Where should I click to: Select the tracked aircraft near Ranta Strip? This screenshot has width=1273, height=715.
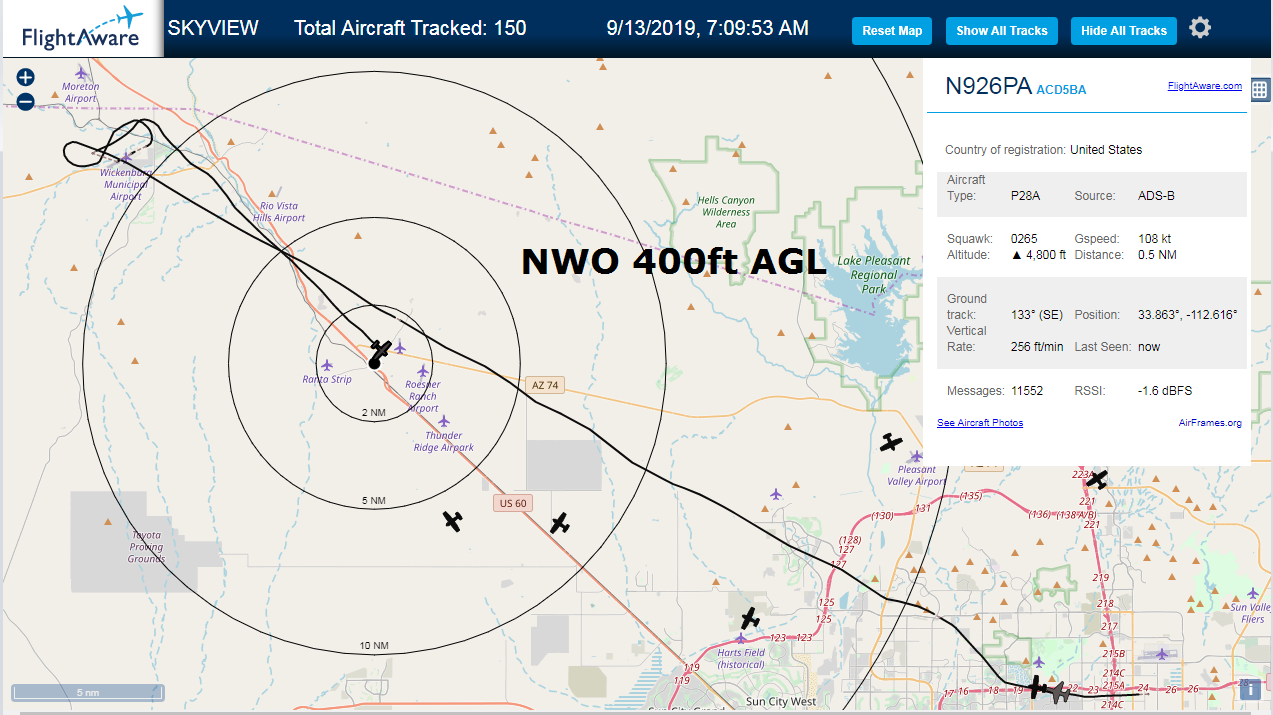pos(380,350)
